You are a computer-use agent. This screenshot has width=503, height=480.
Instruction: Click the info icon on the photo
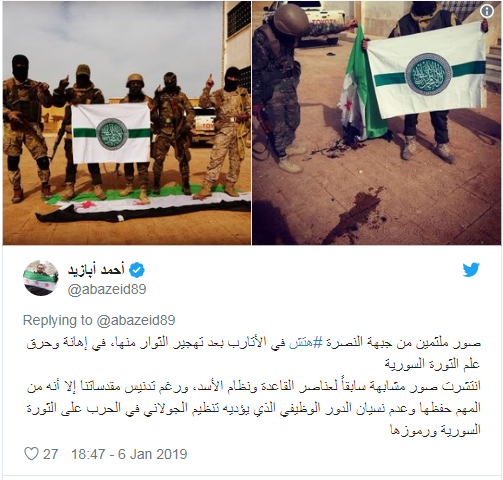click(x=487, y=11)
